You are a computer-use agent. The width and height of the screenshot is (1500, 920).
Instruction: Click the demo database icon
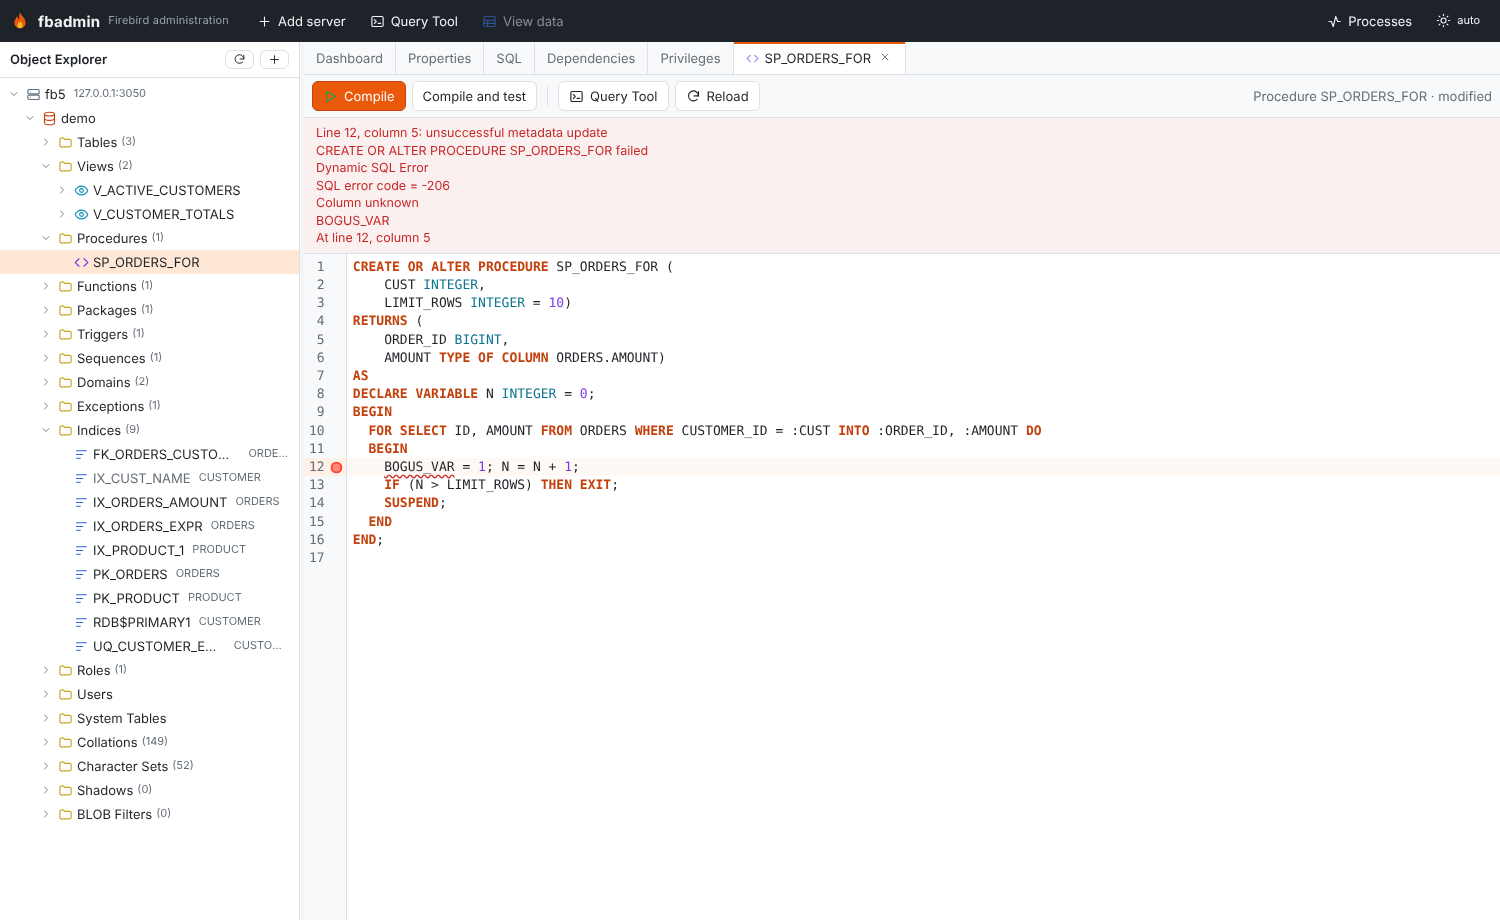coord(49,118)
